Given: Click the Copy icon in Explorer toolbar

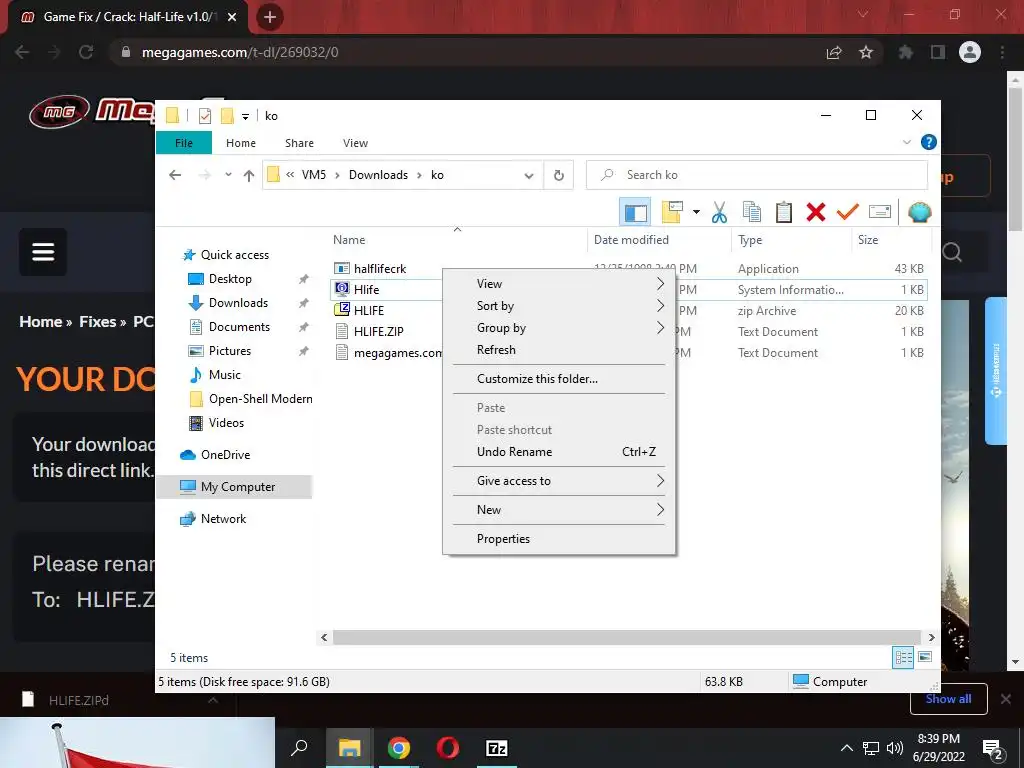Looking at the screenshot, I should point(752,212).
